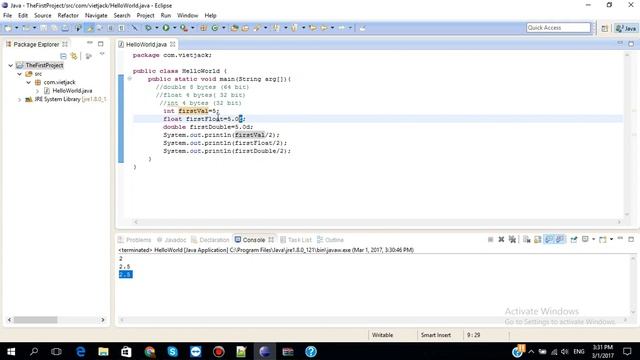Toggle Mark Occurrences toolbar icon
The width and height of the screenshot is (640, 360).
tap(90, 28)
